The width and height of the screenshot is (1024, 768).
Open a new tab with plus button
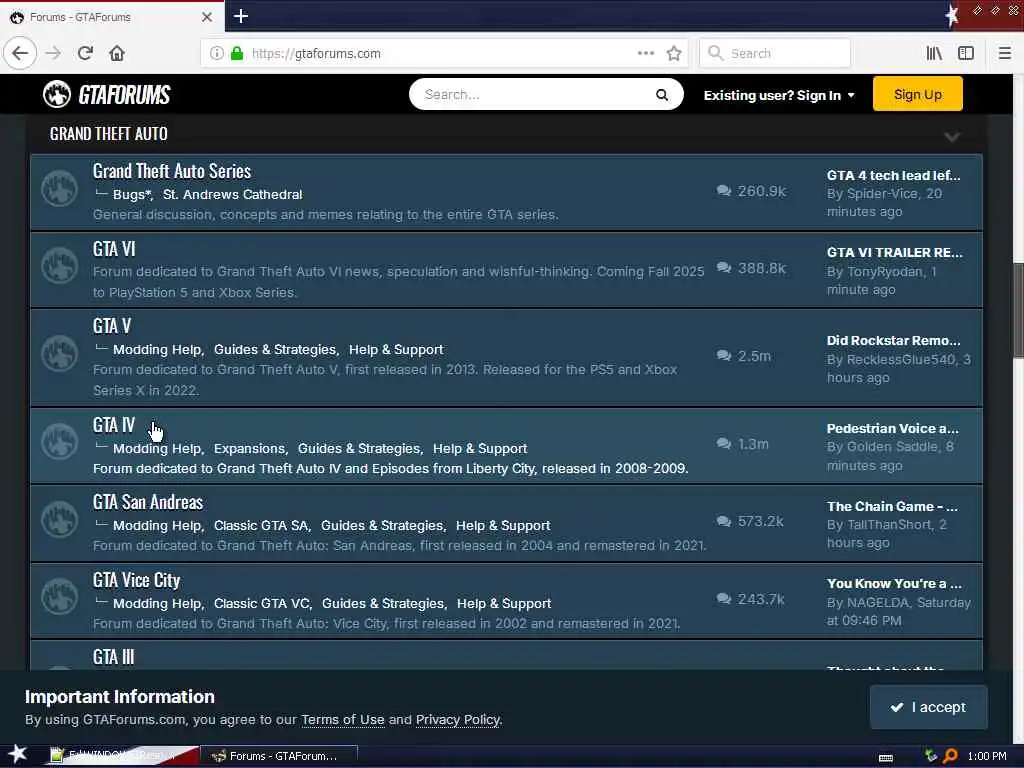(240, 16)
